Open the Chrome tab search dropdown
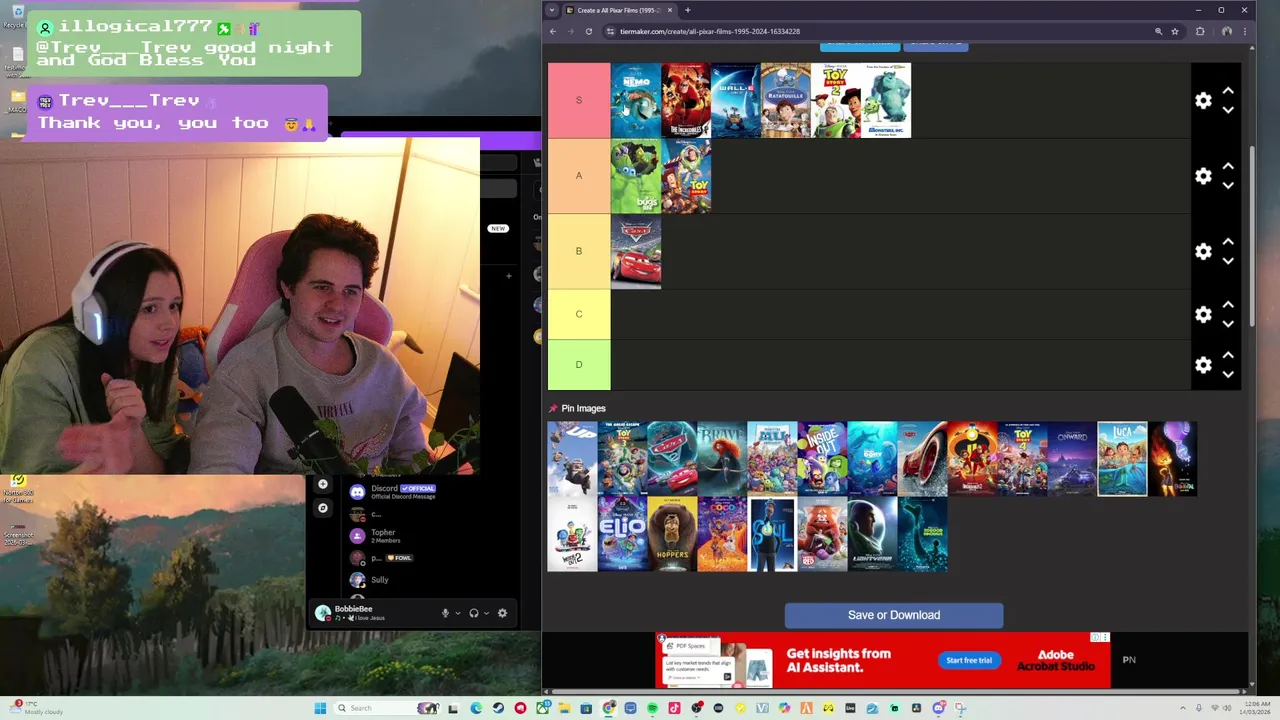 [551, 10]
